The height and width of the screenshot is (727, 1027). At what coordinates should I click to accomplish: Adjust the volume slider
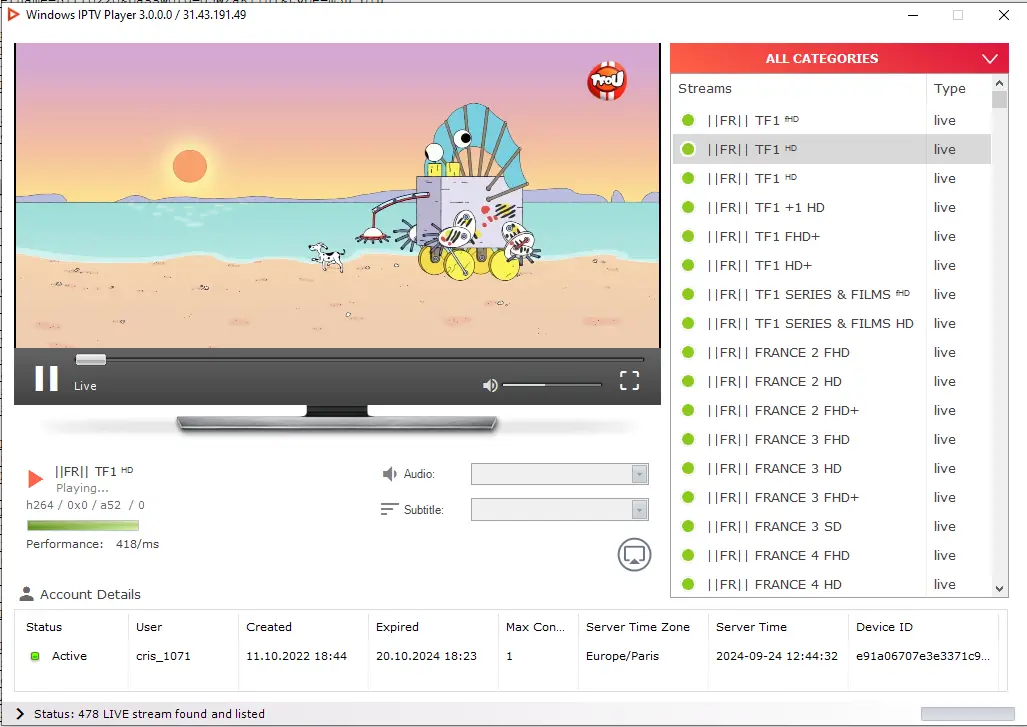pos(551,385)
